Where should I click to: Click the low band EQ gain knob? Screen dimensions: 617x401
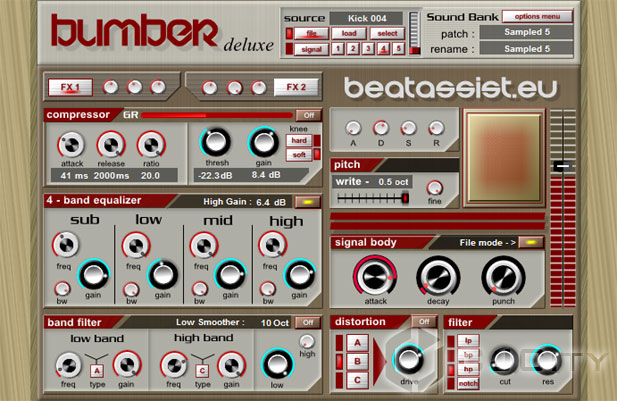(x=163, y=274)
